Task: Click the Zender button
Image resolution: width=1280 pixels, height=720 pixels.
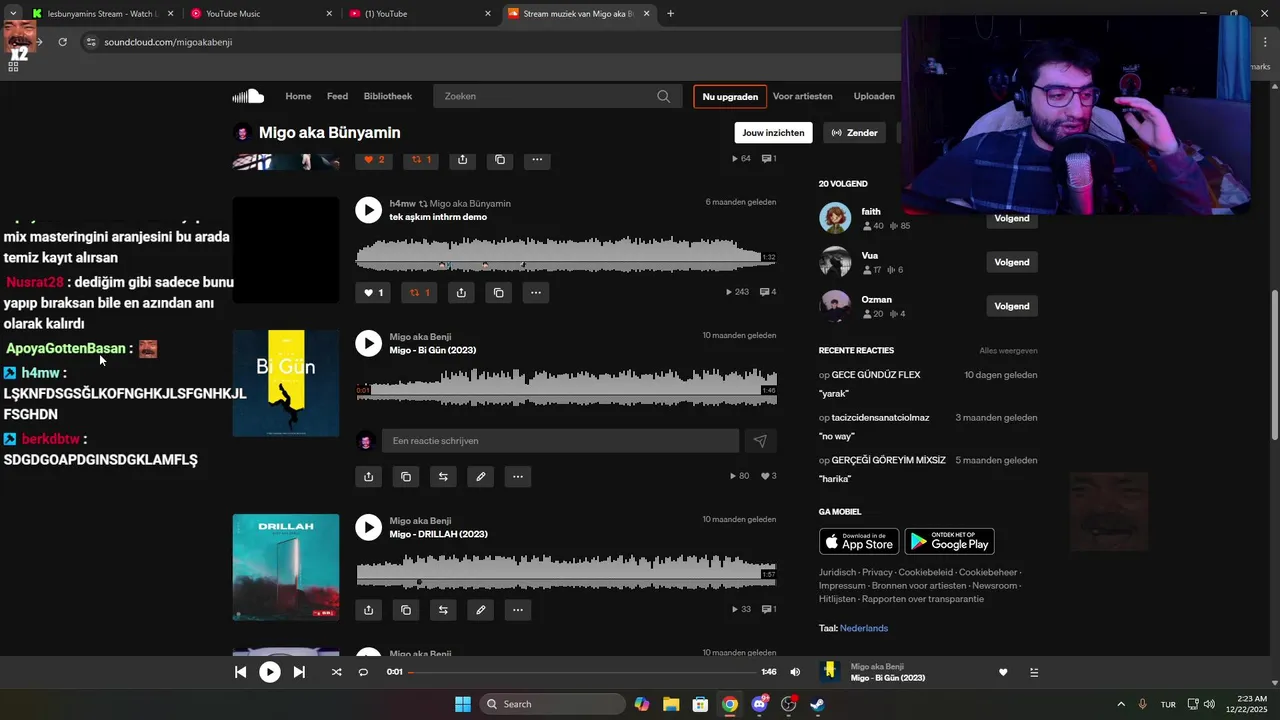Action: tap(854, 133)
